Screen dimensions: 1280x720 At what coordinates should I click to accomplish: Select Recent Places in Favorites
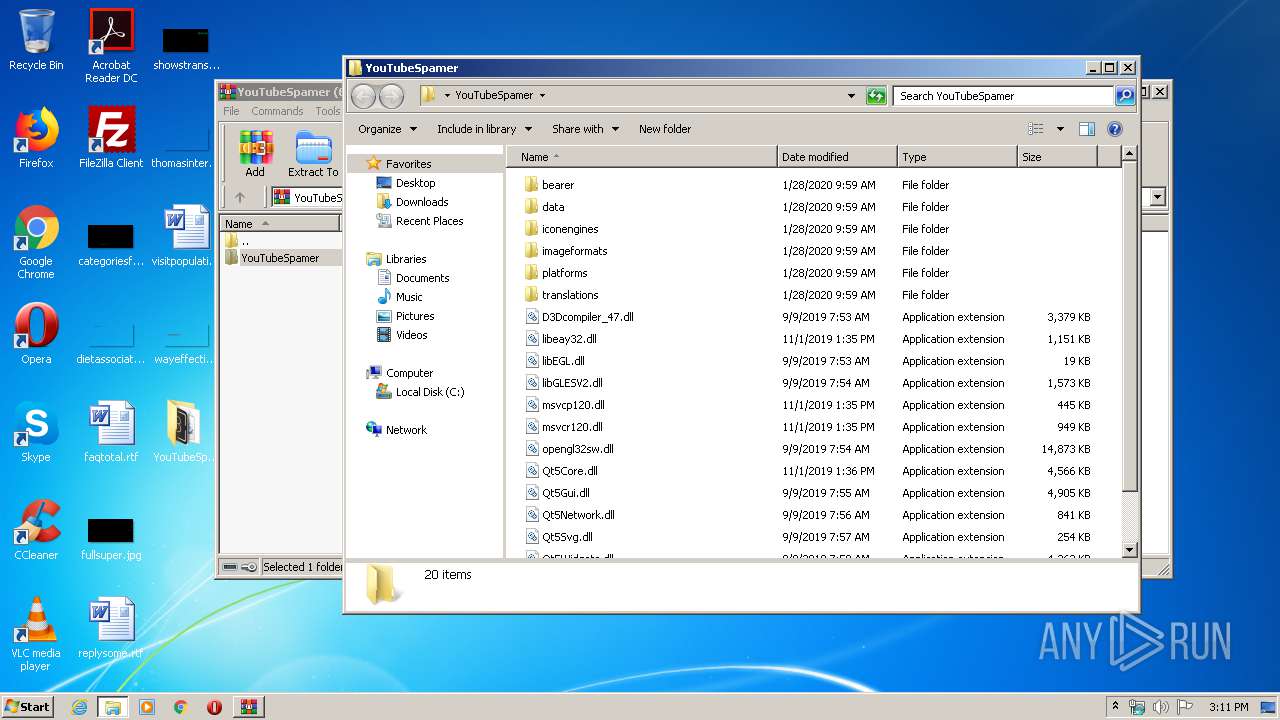pyautogui.click(x=429, y=221)
